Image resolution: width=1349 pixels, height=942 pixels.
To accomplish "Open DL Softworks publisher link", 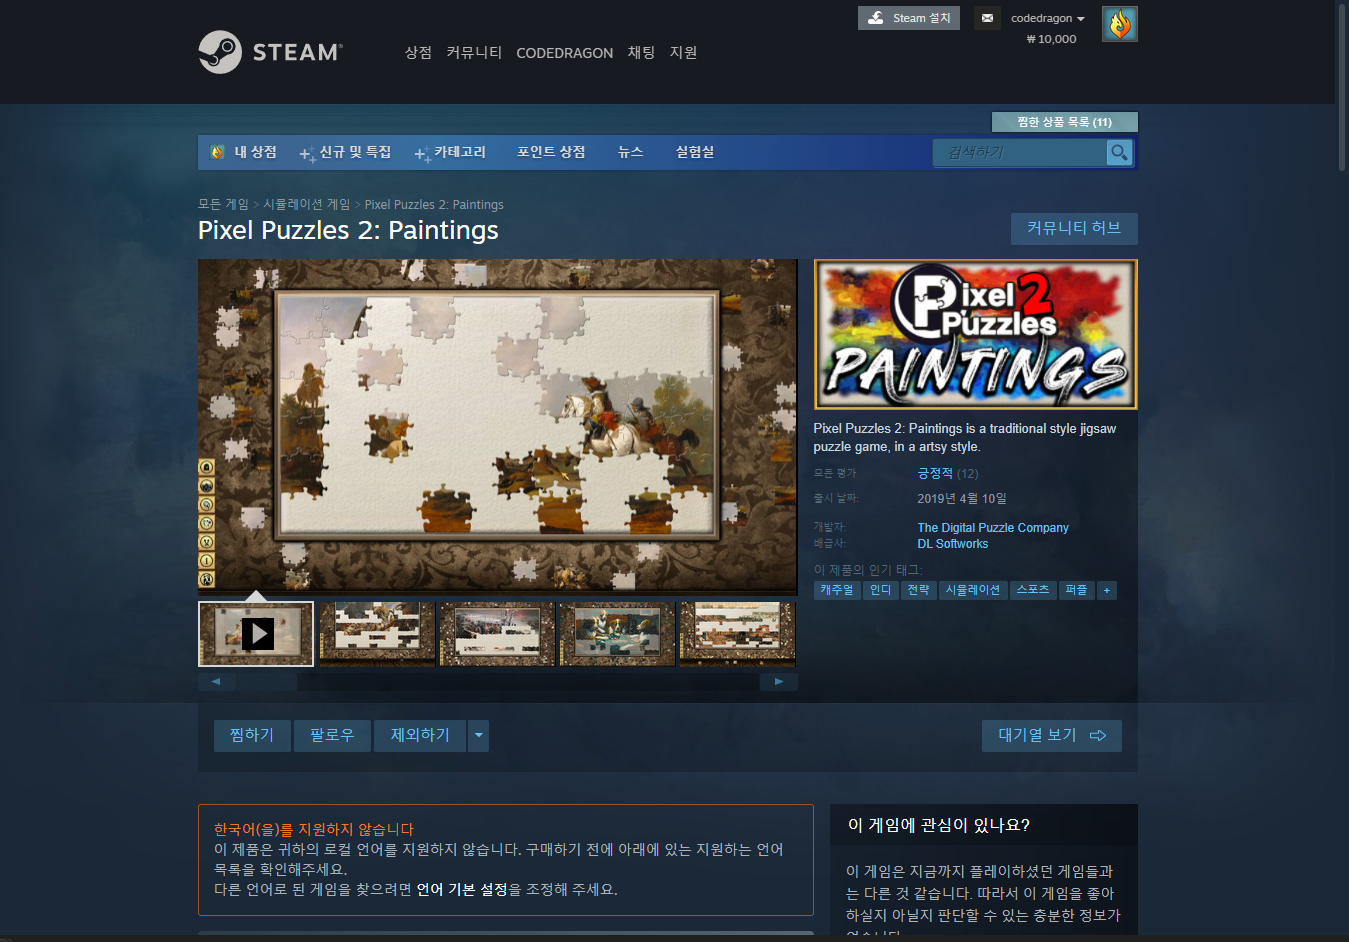I will [x=952, y=544].
